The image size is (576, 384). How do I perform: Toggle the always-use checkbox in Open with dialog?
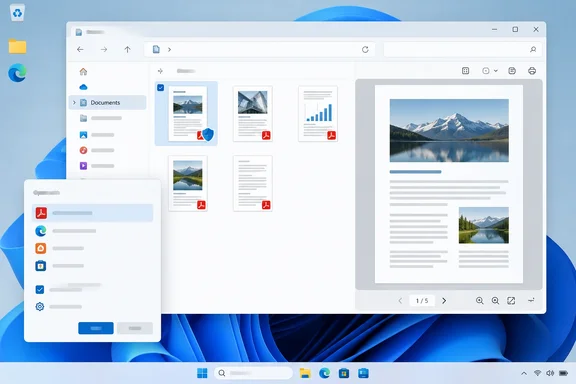(x=40, y=290)
